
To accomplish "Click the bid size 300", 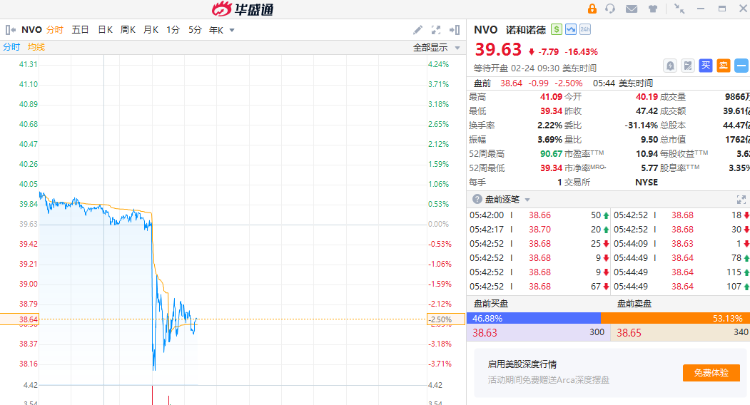I will (597, 332).
